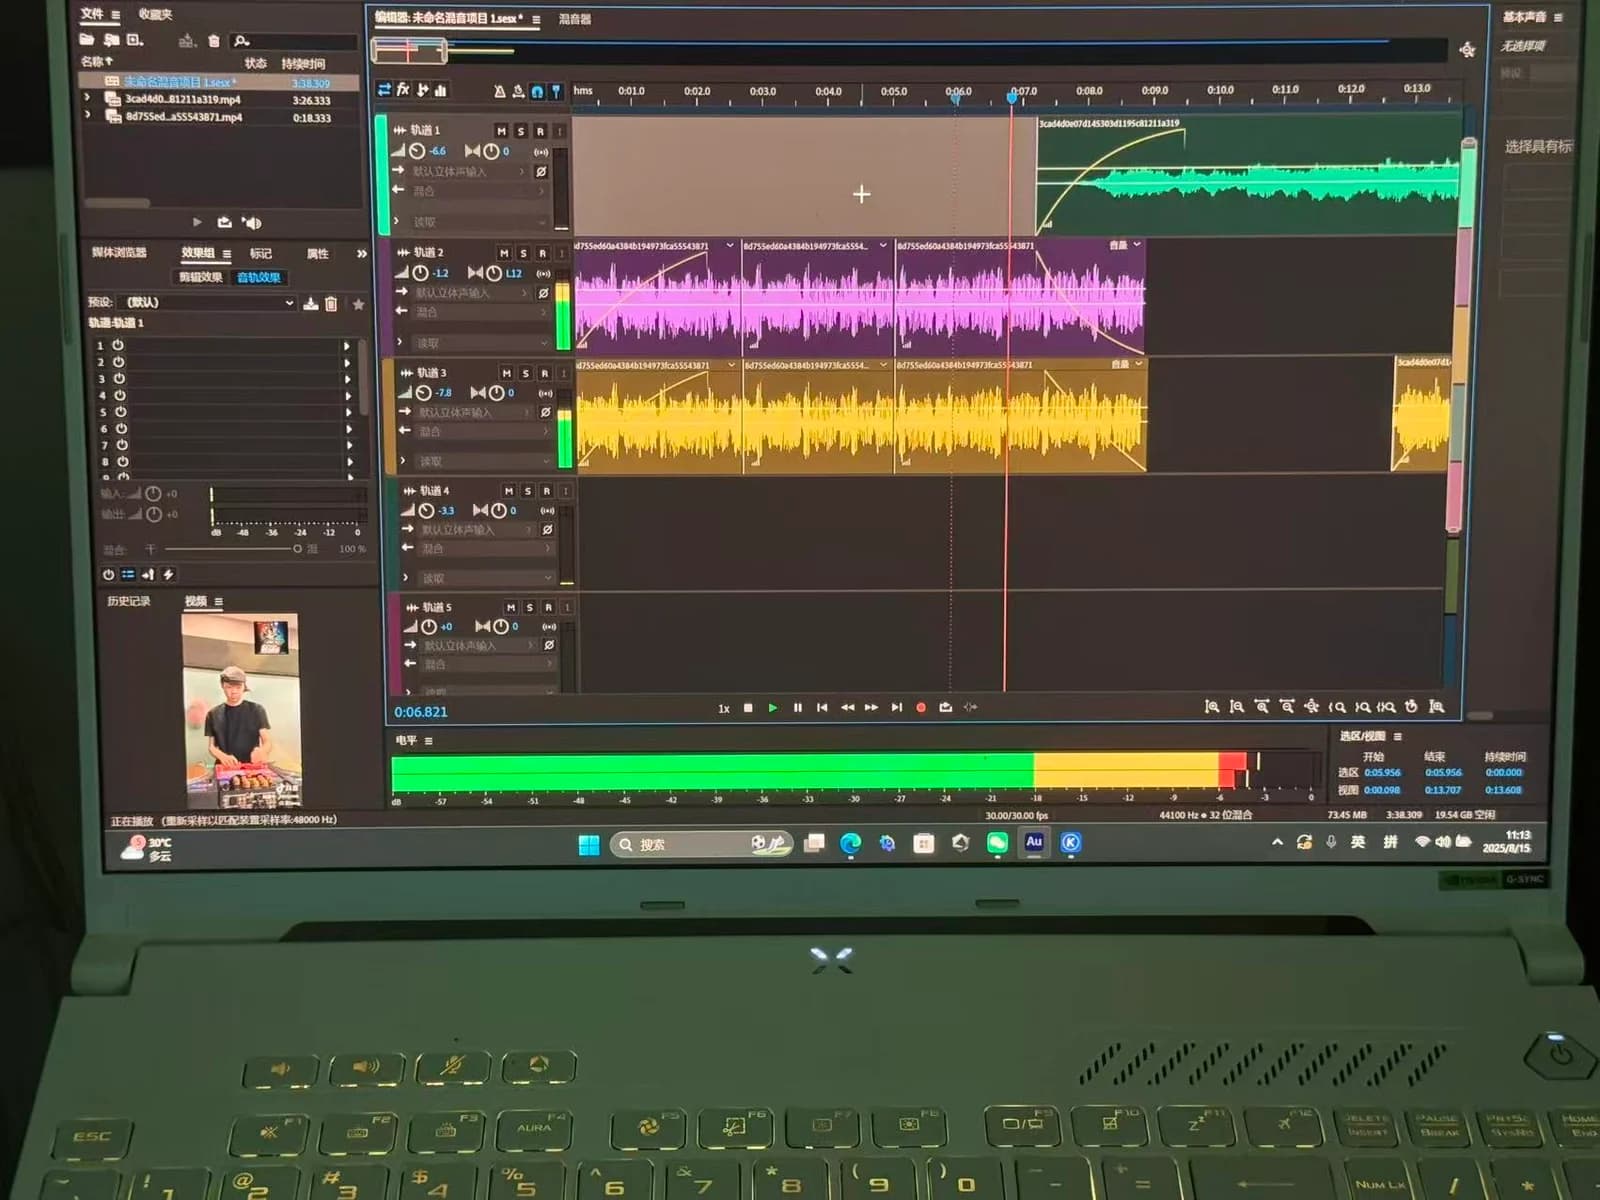Stop playback with the transport Stop button
This screenshot has height=1200, width=1600.
748,708
